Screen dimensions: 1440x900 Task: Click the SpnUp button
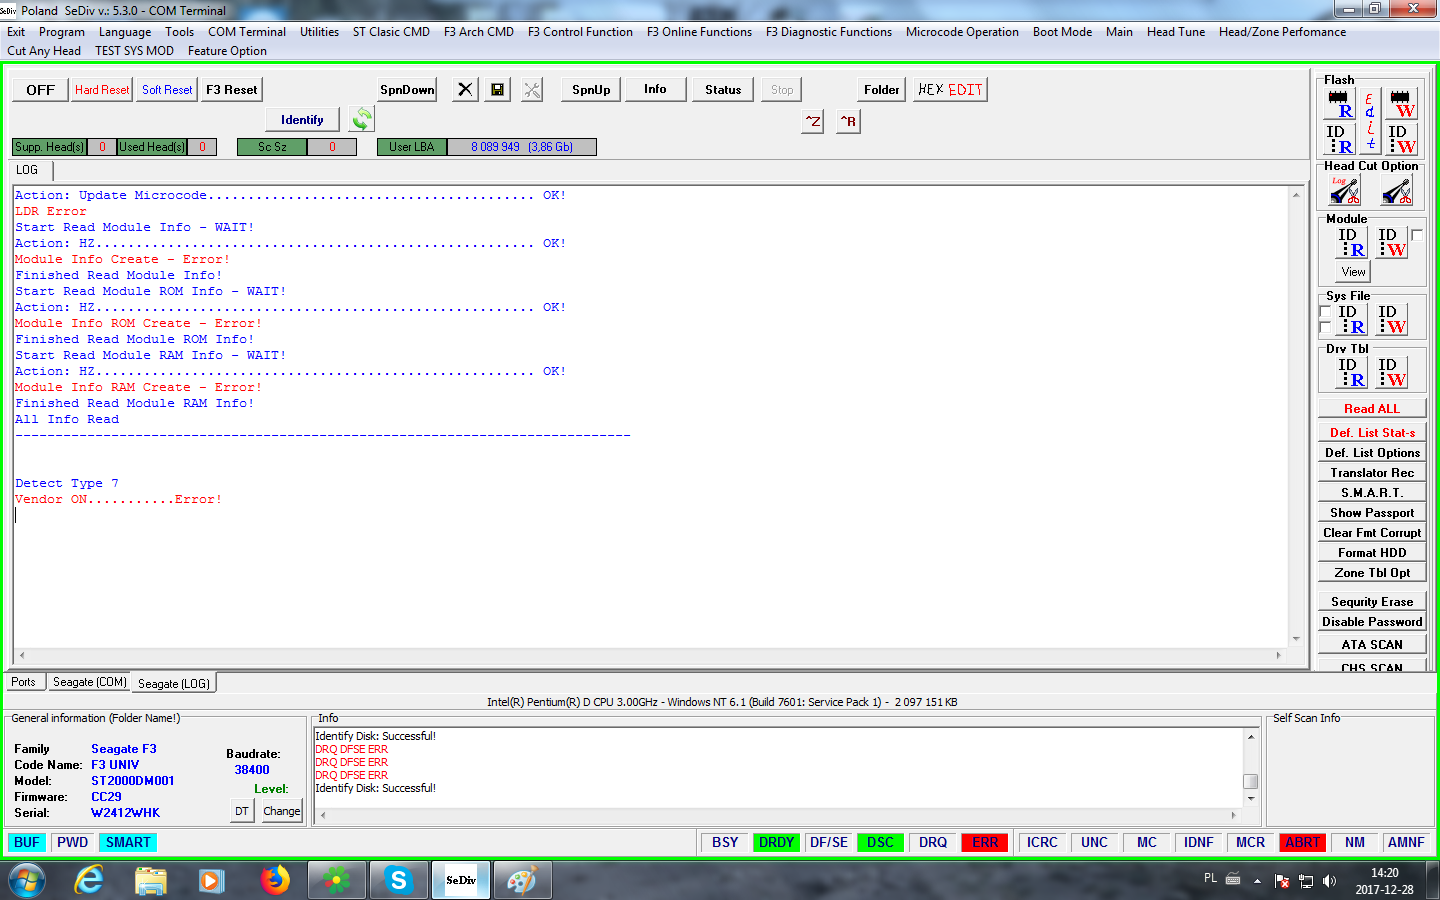click(x=591, y=90)
